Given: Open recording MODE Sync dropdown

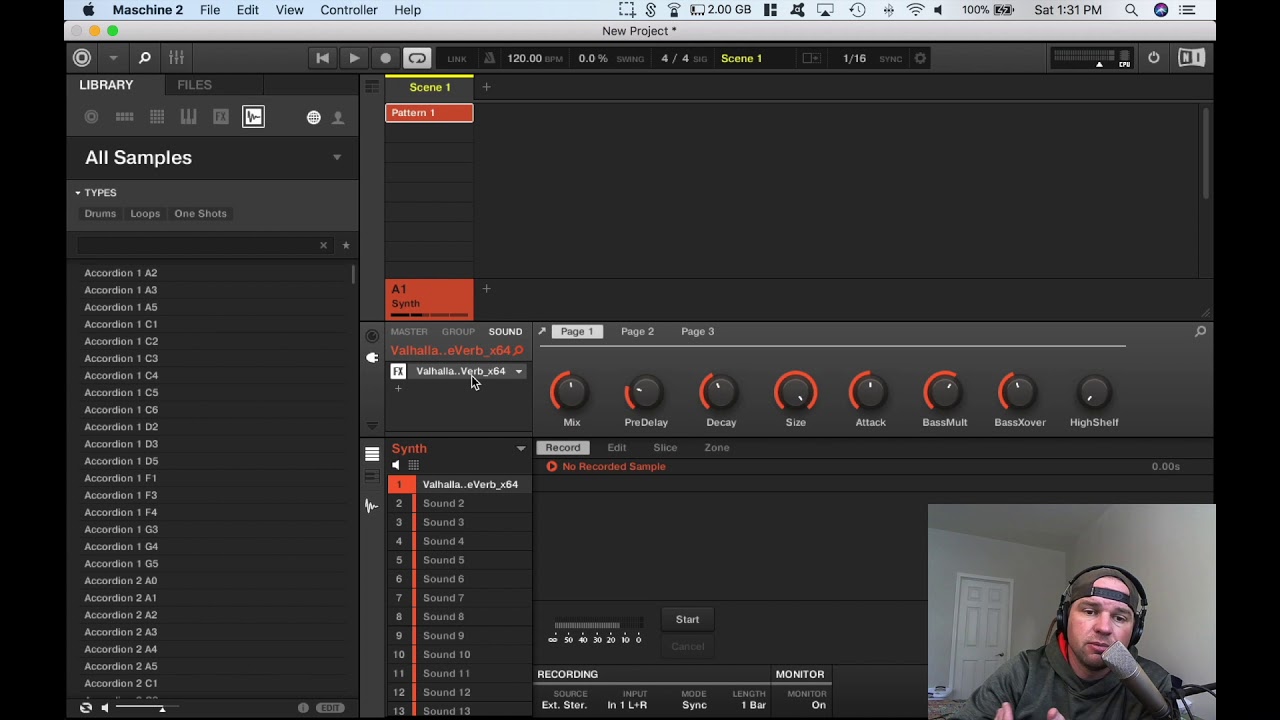Looking at the screenshot, I should (694, 705).
